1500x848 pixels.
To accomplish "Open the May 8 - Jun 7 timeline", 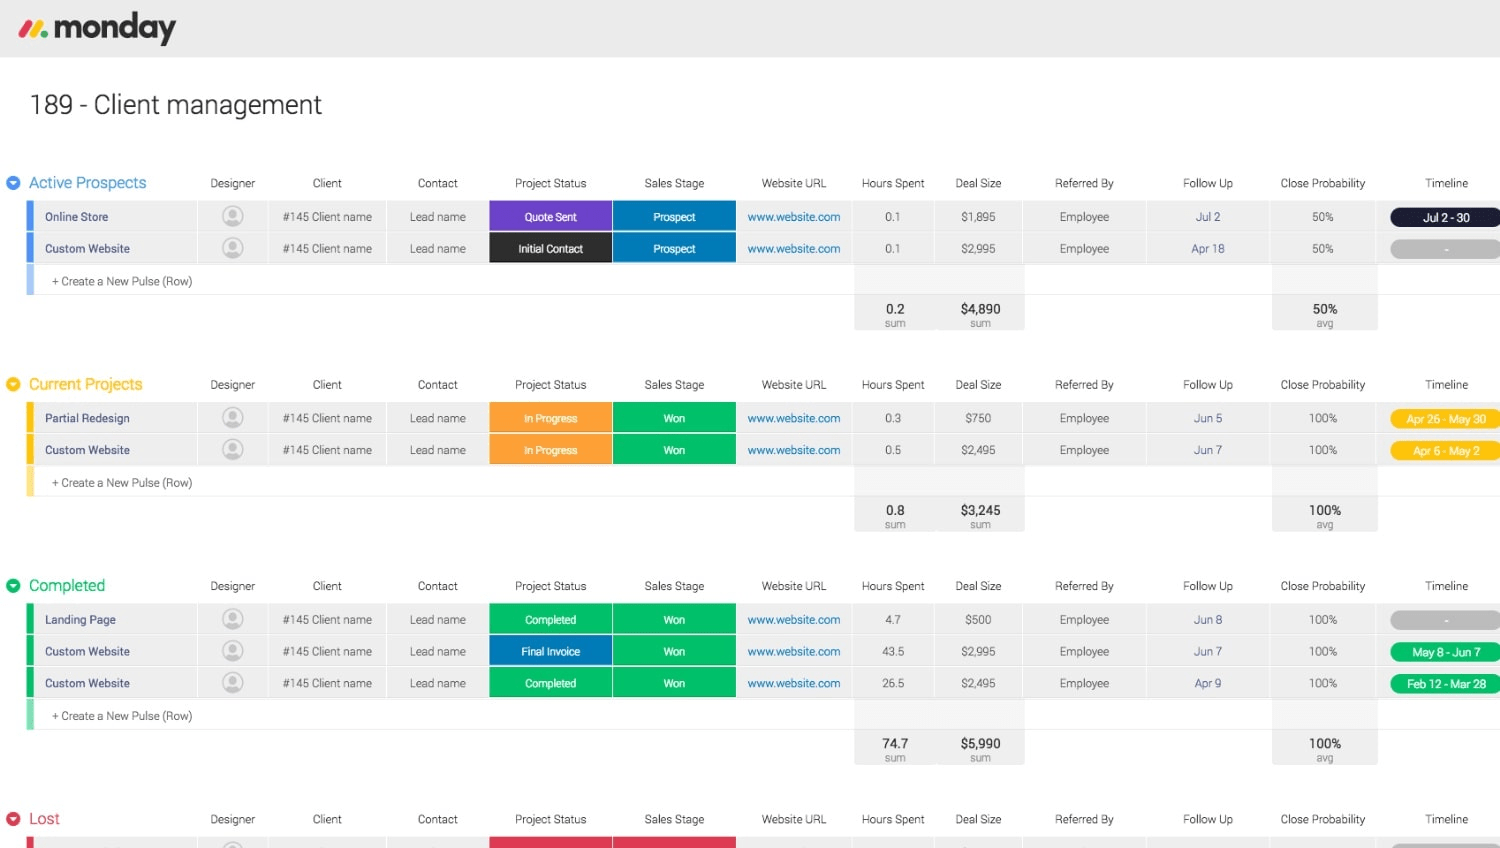I will (x=1445, y=652).
